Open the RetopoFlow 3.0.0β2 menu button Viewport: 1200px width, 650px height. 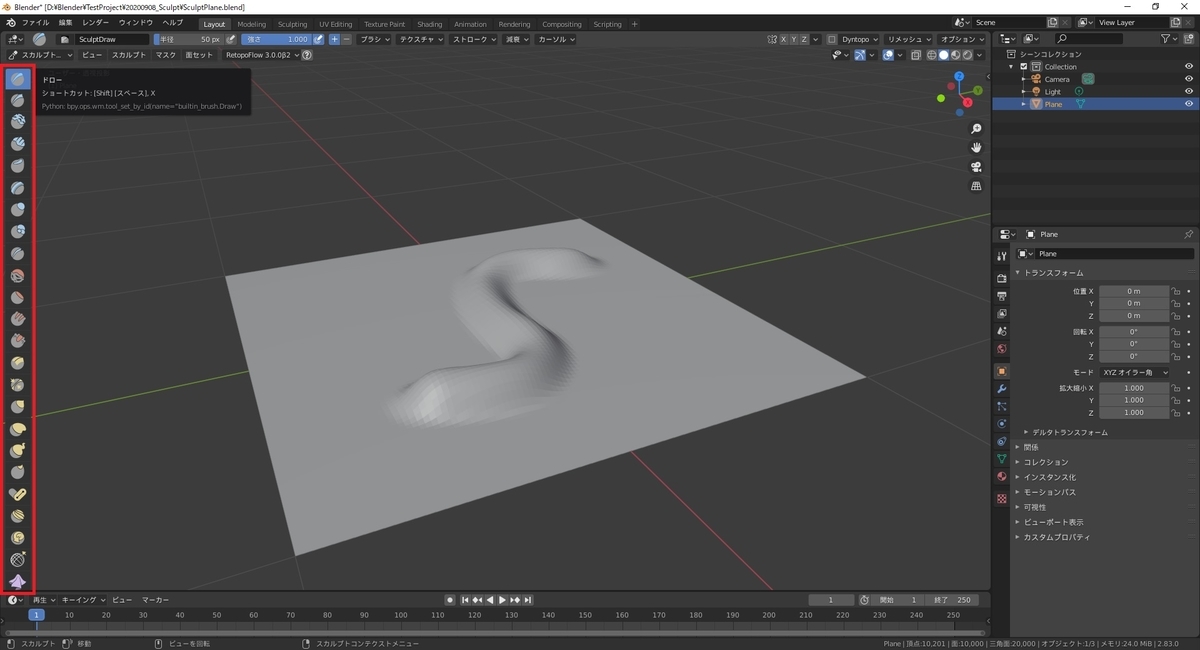[x=261, y=55]
